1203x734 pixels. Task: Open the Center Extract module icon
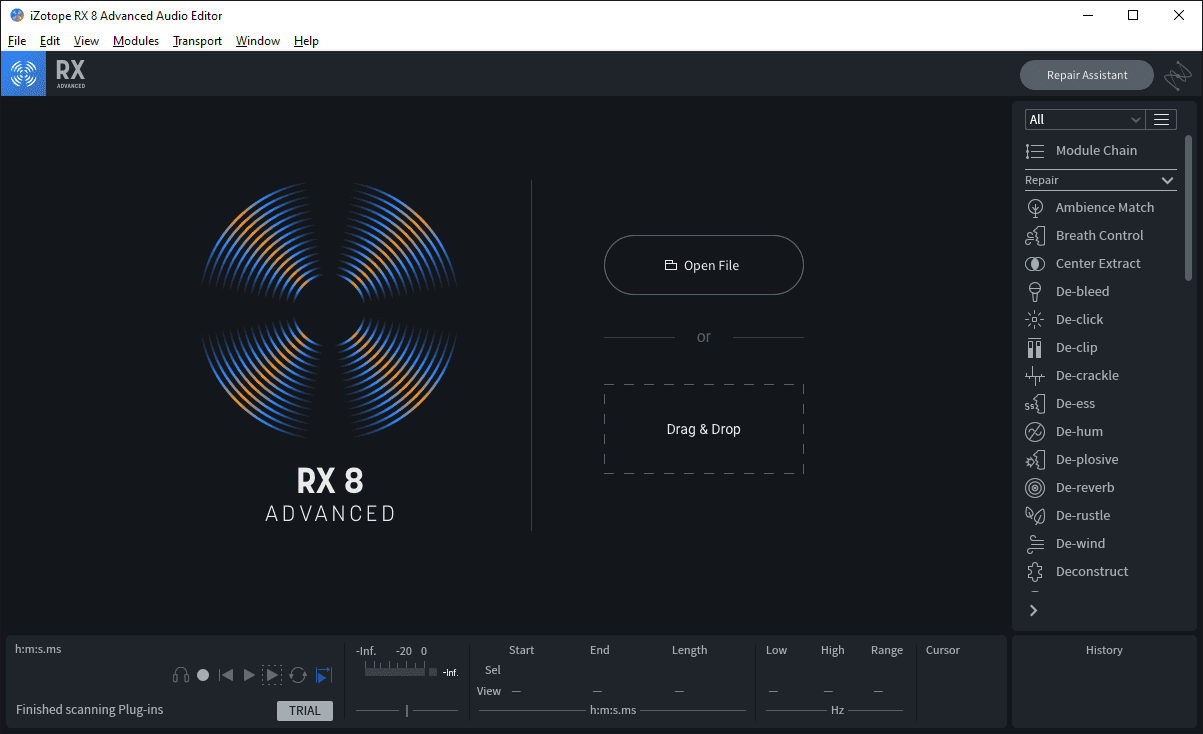[x=1035, y=263]
